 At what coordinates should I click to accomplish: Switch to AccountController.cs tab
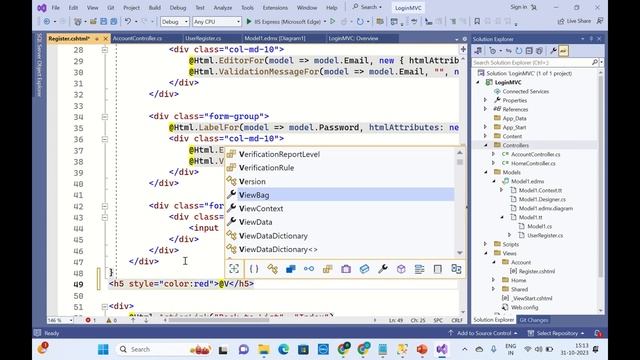click(x=137, y=38)
